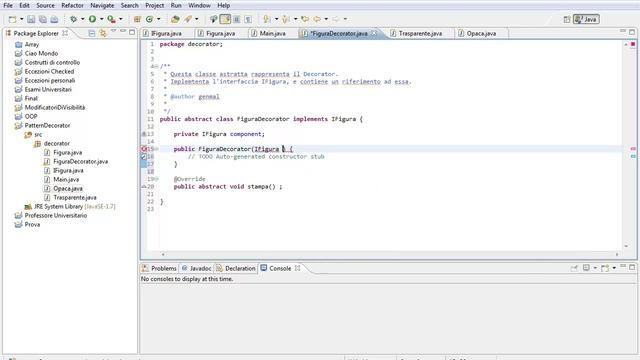The height and width of the screenshot is (360, 640).
Task: Click the Previous Annotation icon
Action: coord(286,19)
